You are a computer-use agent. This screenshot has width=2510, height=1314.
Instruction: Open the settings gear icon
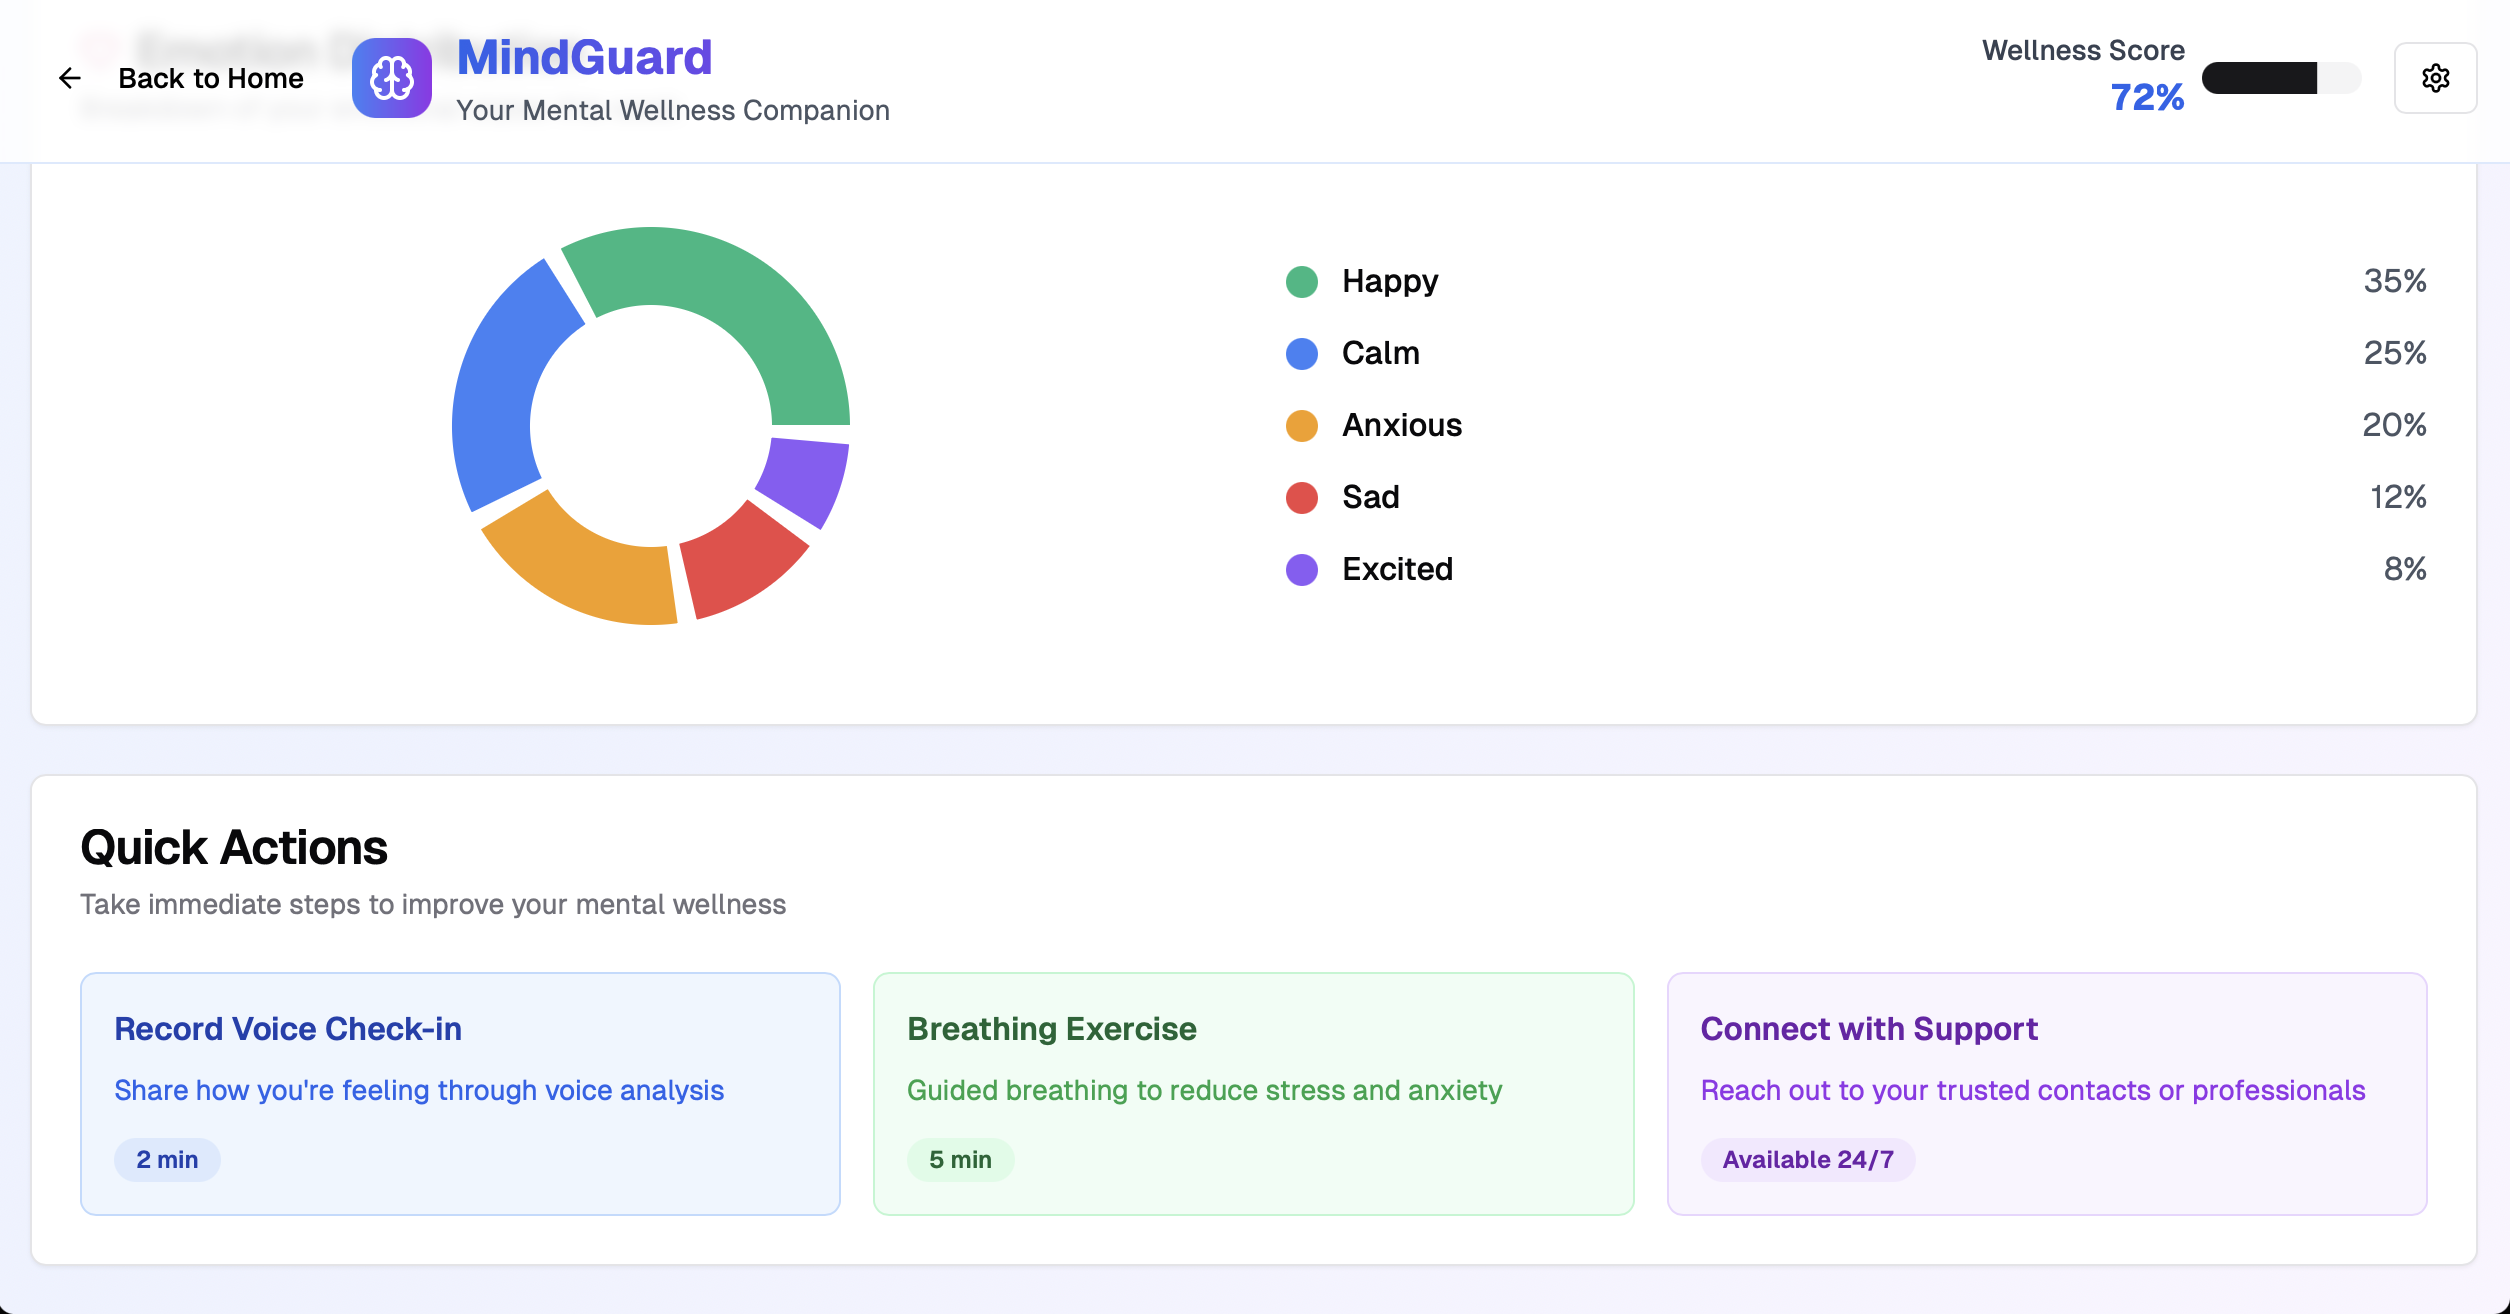[x=2436, y=78]
